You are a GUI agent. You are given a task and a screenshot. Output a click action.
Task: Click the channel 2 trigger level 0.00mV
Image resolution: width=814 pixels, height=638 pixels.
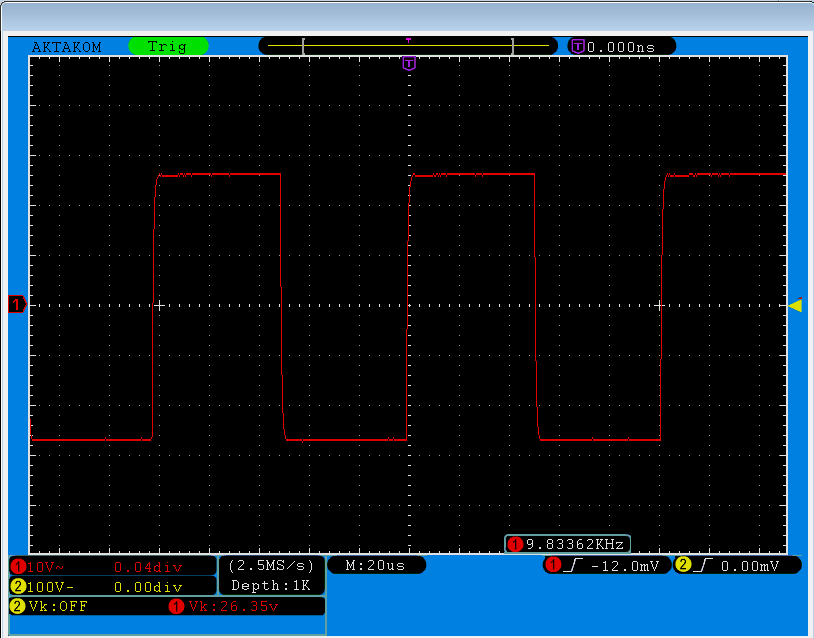(x=750, y=566)
